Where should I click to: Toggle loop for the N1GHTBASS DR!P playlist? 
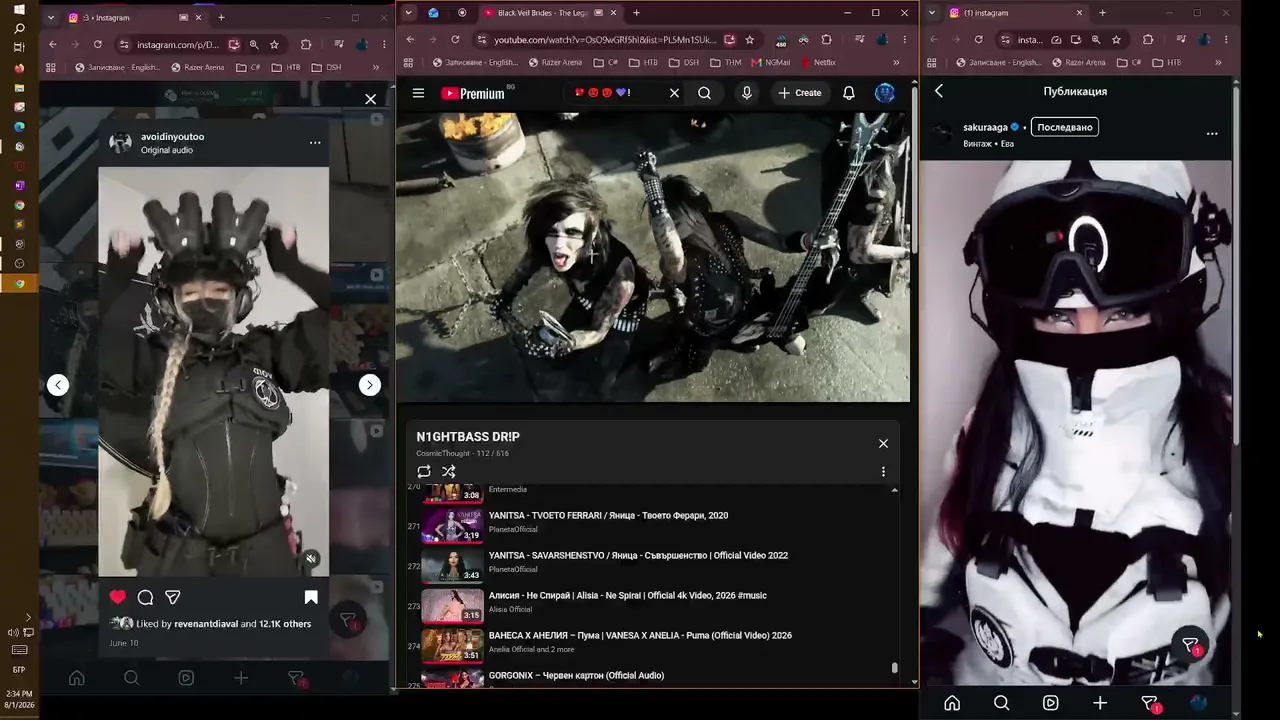click(x=424, y=471)
